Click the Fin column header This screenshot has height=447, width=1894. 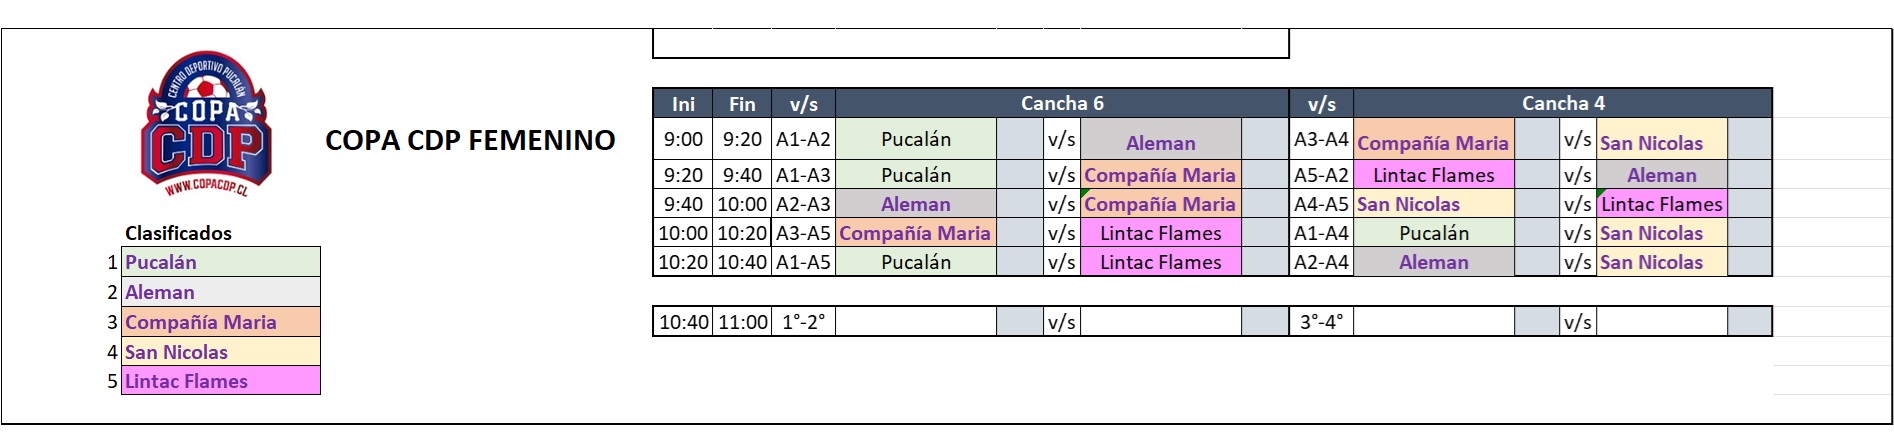(742, 104)
